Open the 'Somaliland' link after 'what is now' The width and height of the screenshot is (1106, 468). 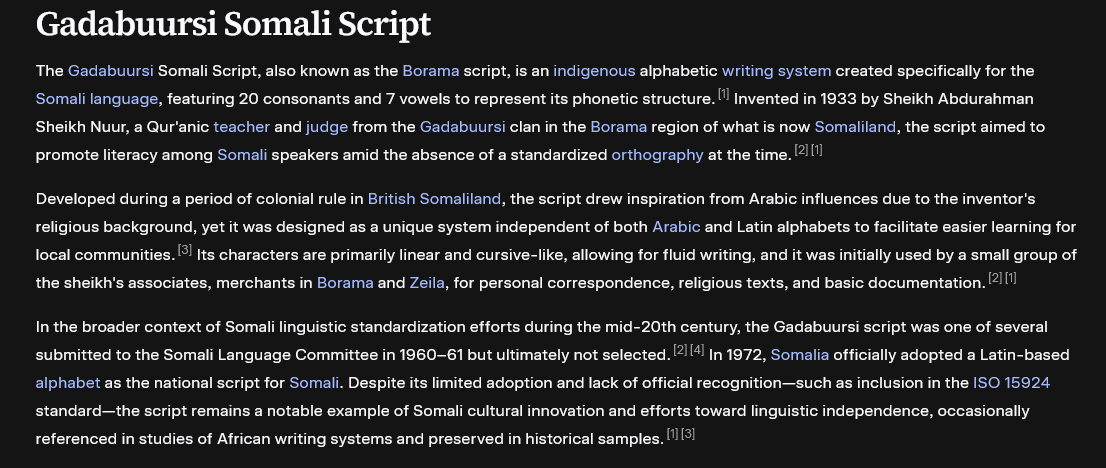855,127
